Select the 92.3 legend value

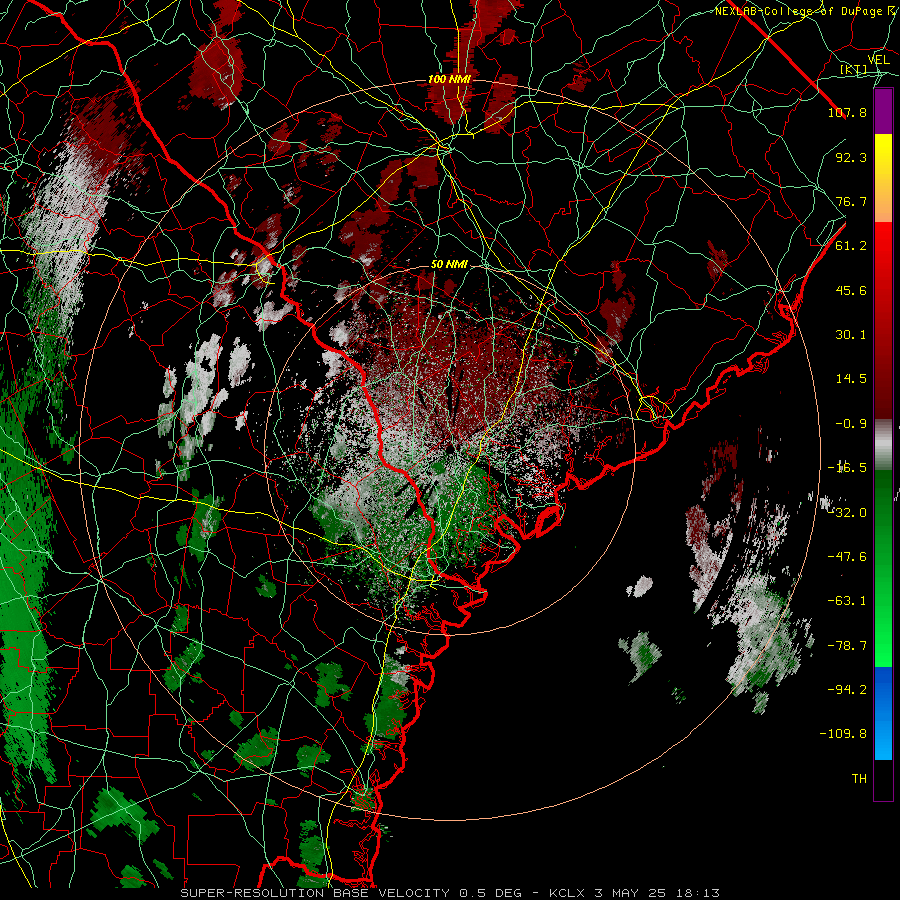[x=851, y=157]
